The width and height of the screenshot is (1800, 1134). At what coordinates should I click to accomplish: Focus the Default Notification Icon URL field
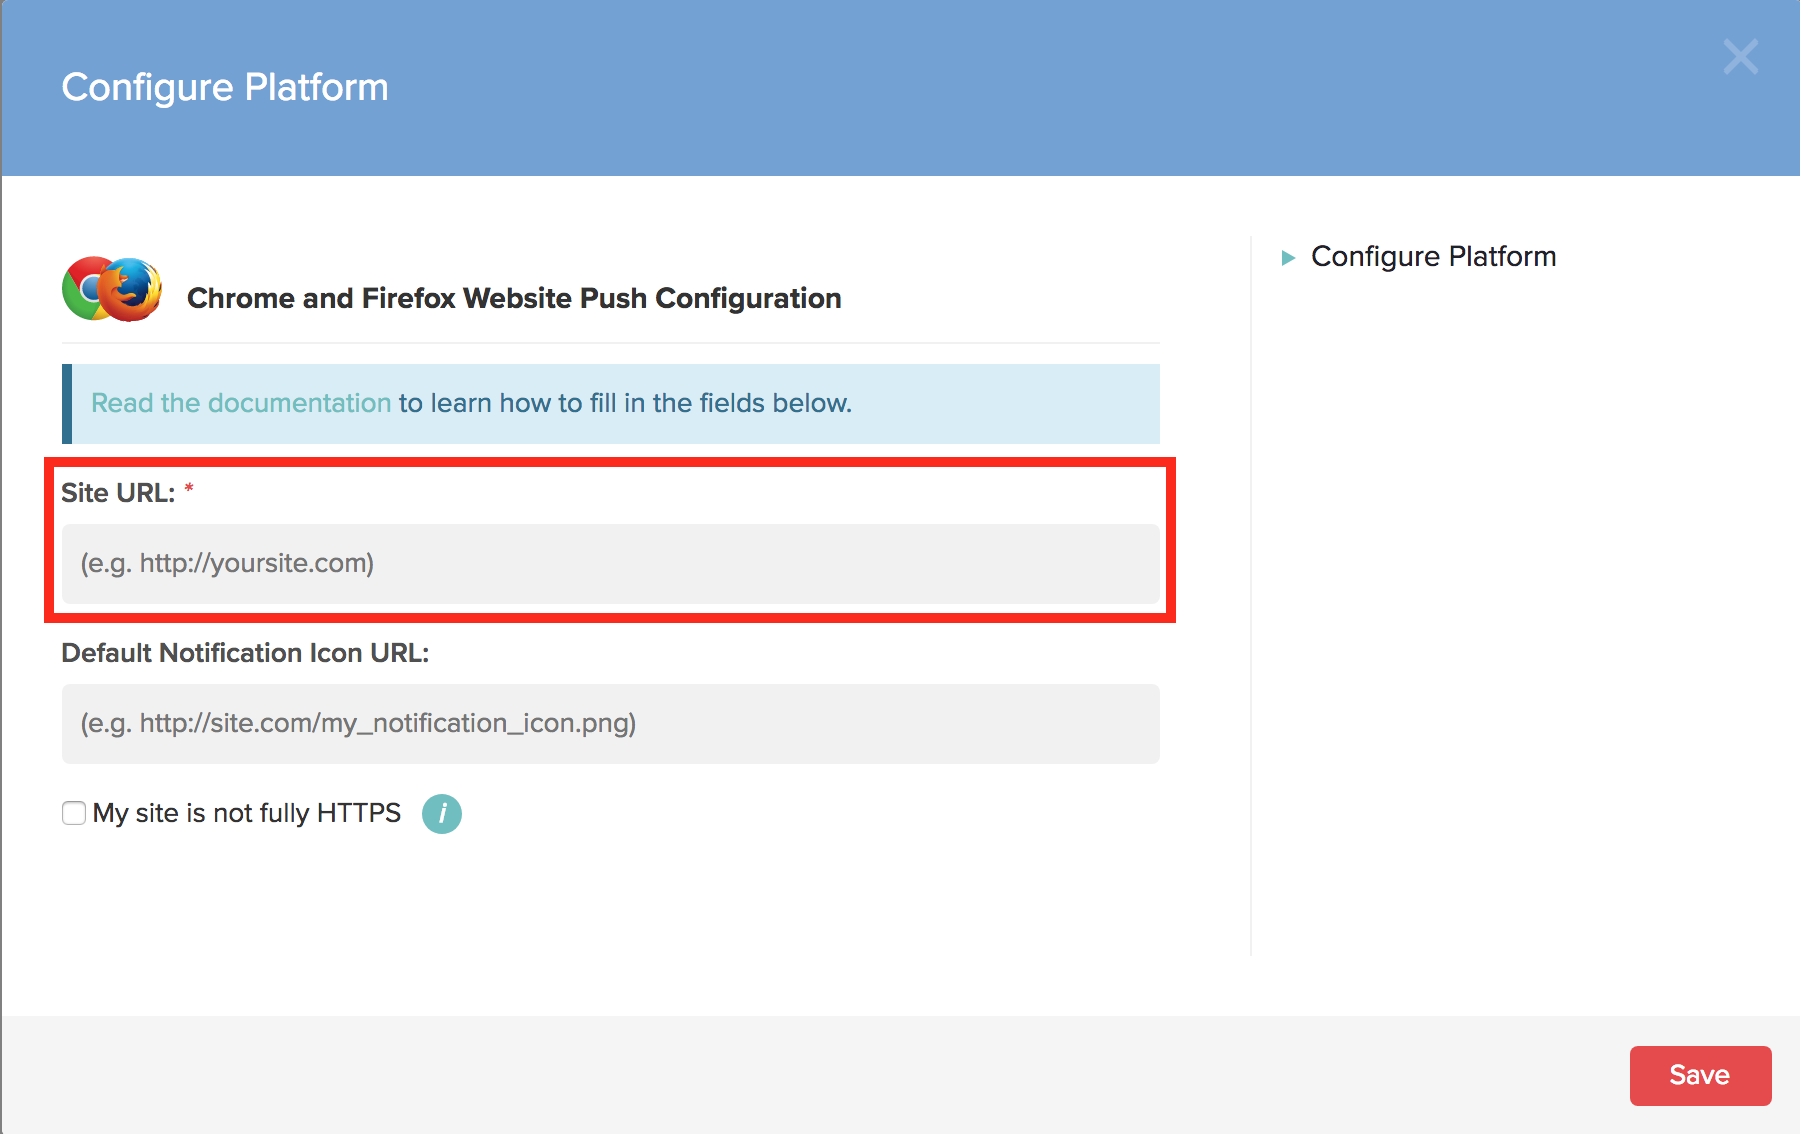pyautogui.click(x=610, y=724)
